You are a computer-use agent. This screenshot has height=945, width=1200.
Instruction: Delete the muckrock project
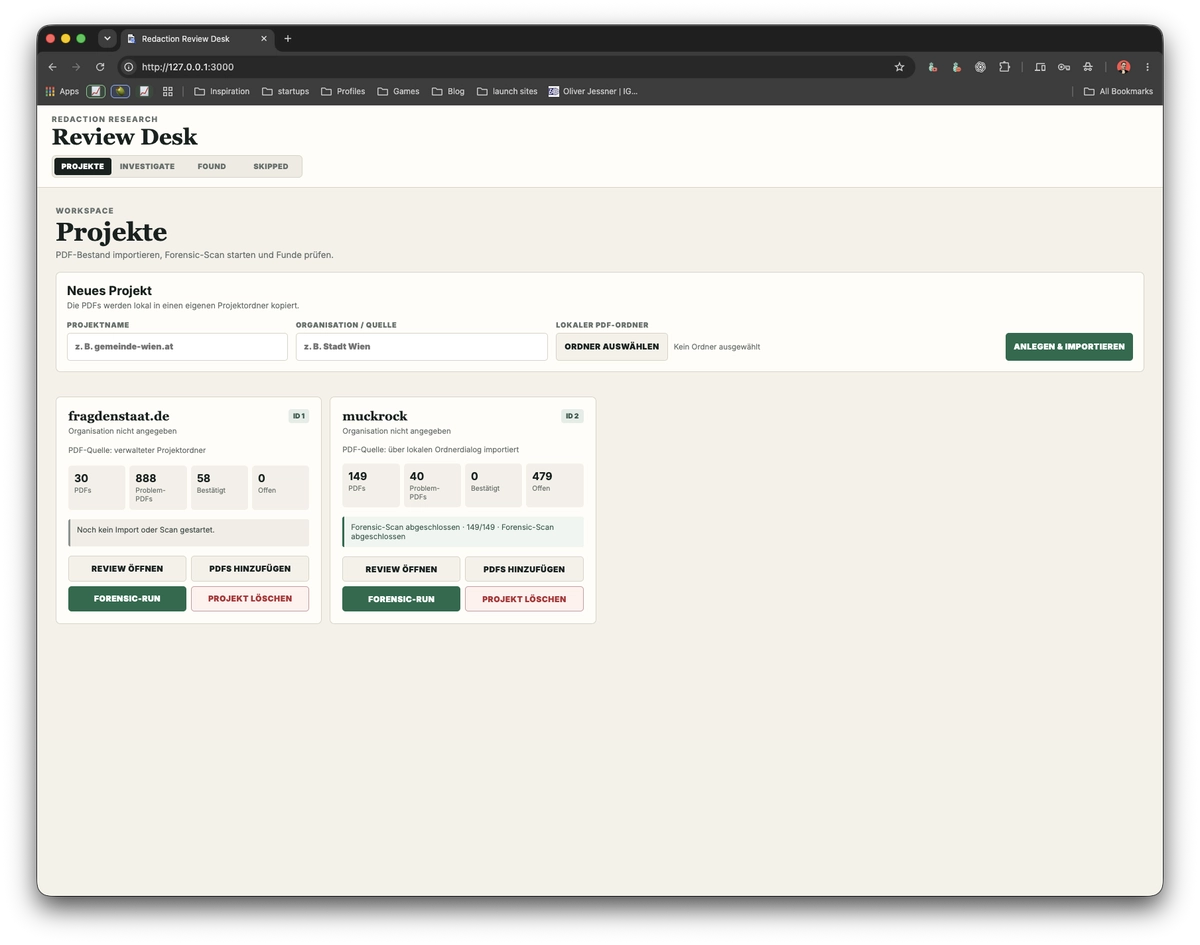(x=524, y=599)
